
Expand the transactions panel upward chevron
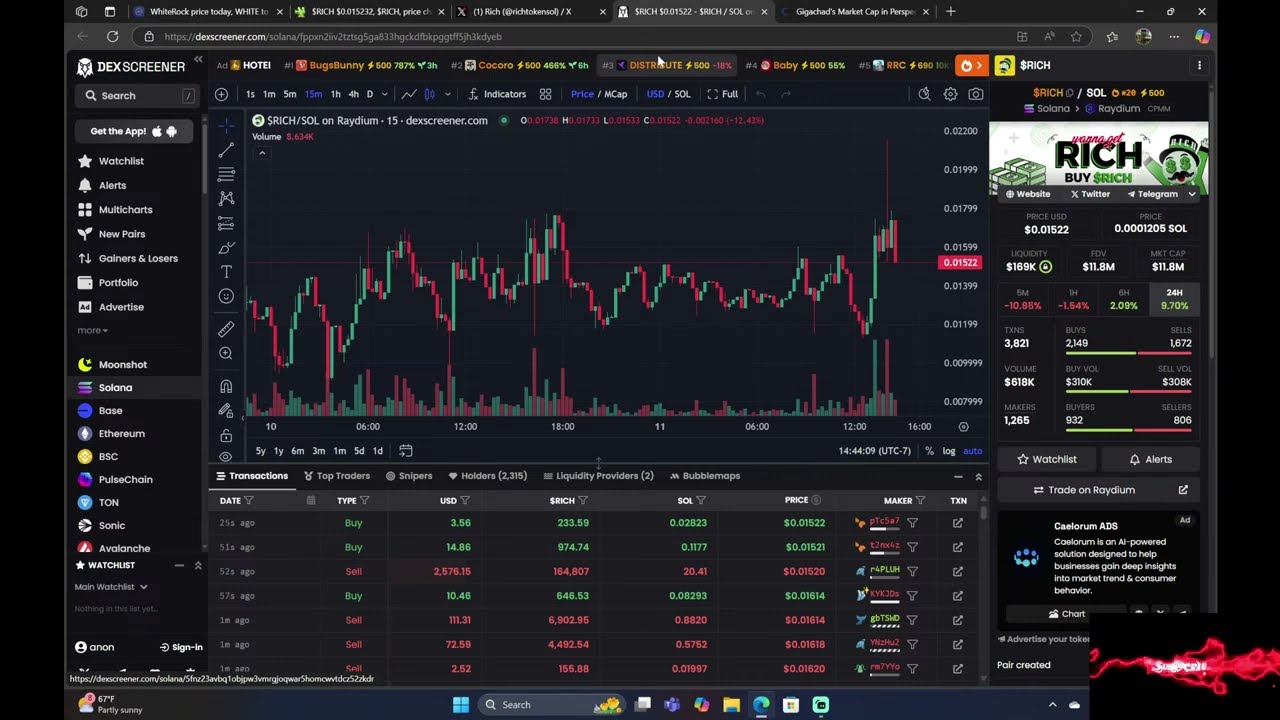(x=978, y=477)
